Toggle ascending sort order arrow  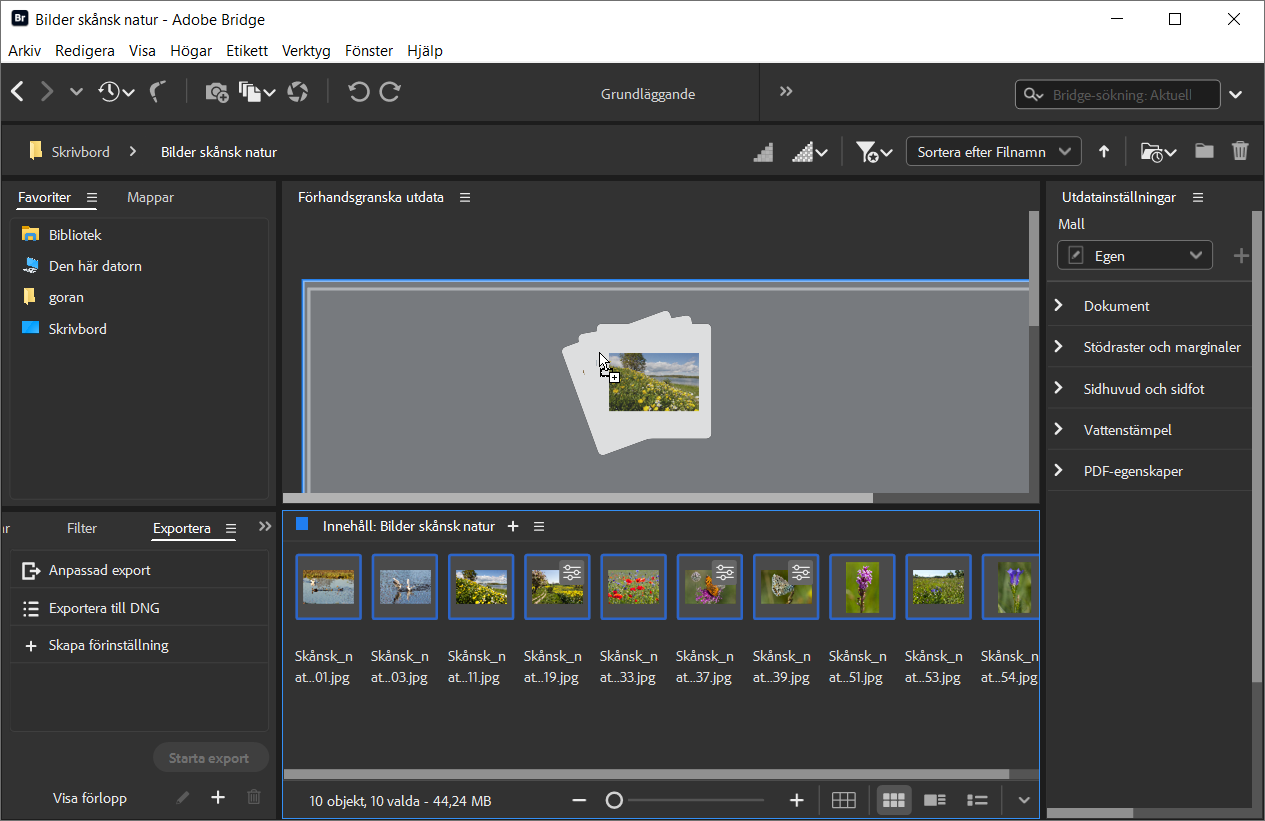point(1104,152)
